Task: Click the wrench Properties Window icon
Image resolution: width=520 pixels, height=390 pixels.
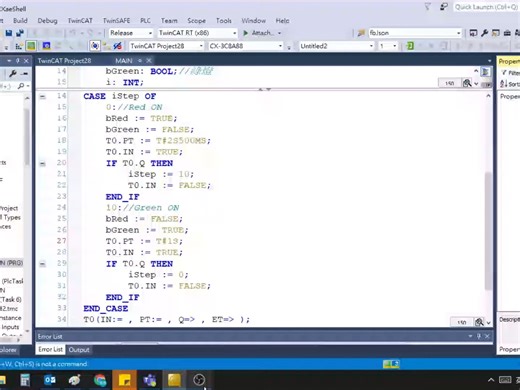Action: tap(485, 33)
